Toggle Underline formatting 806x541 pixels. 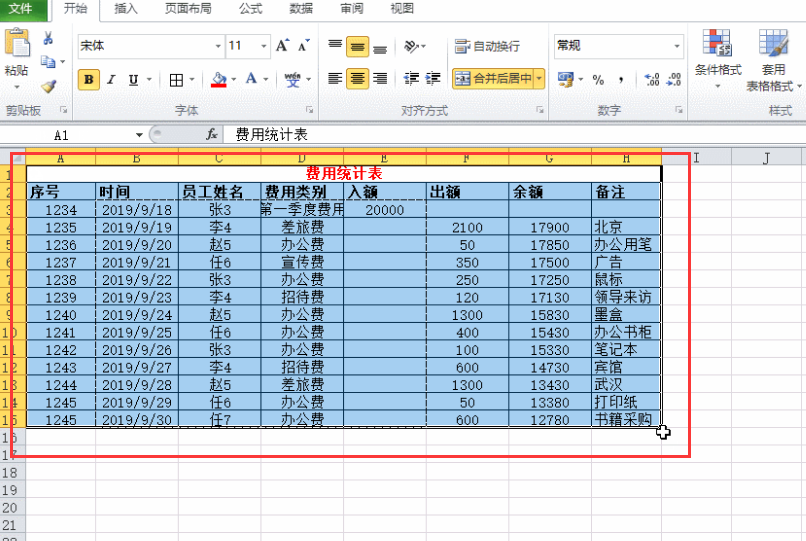133,80
